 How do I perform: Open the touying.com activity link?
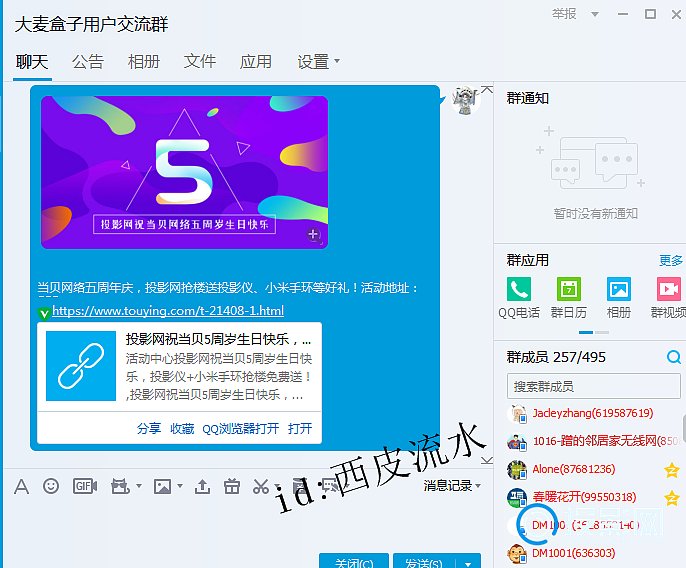pos(167,311)
